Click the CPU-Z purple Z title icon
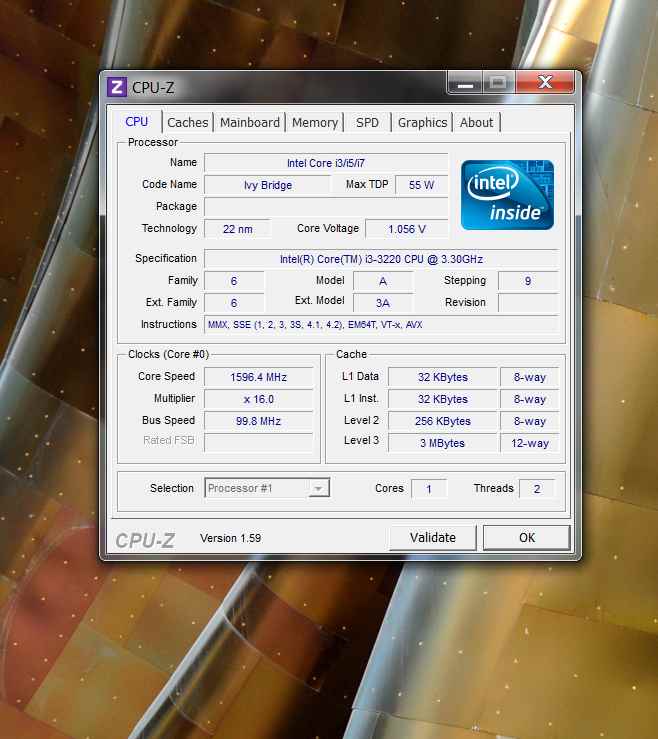658x739 pixels. 116,87
